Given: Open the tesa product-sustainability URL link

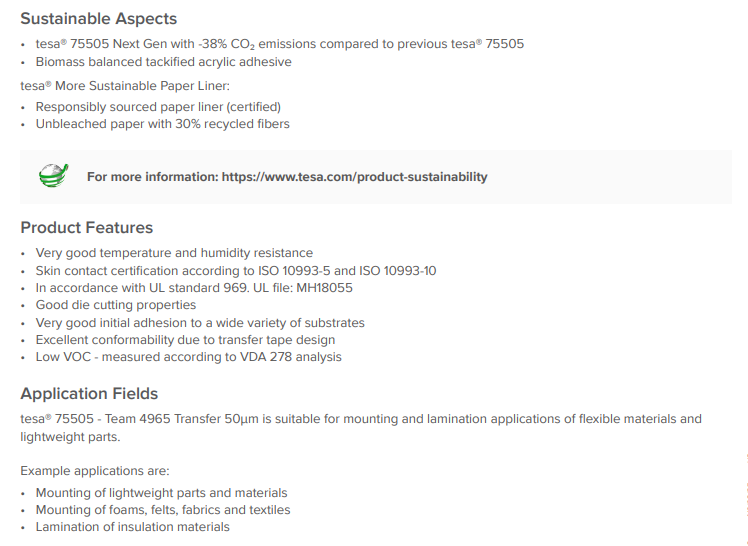Looking at the screenshot, I should 354,177.
